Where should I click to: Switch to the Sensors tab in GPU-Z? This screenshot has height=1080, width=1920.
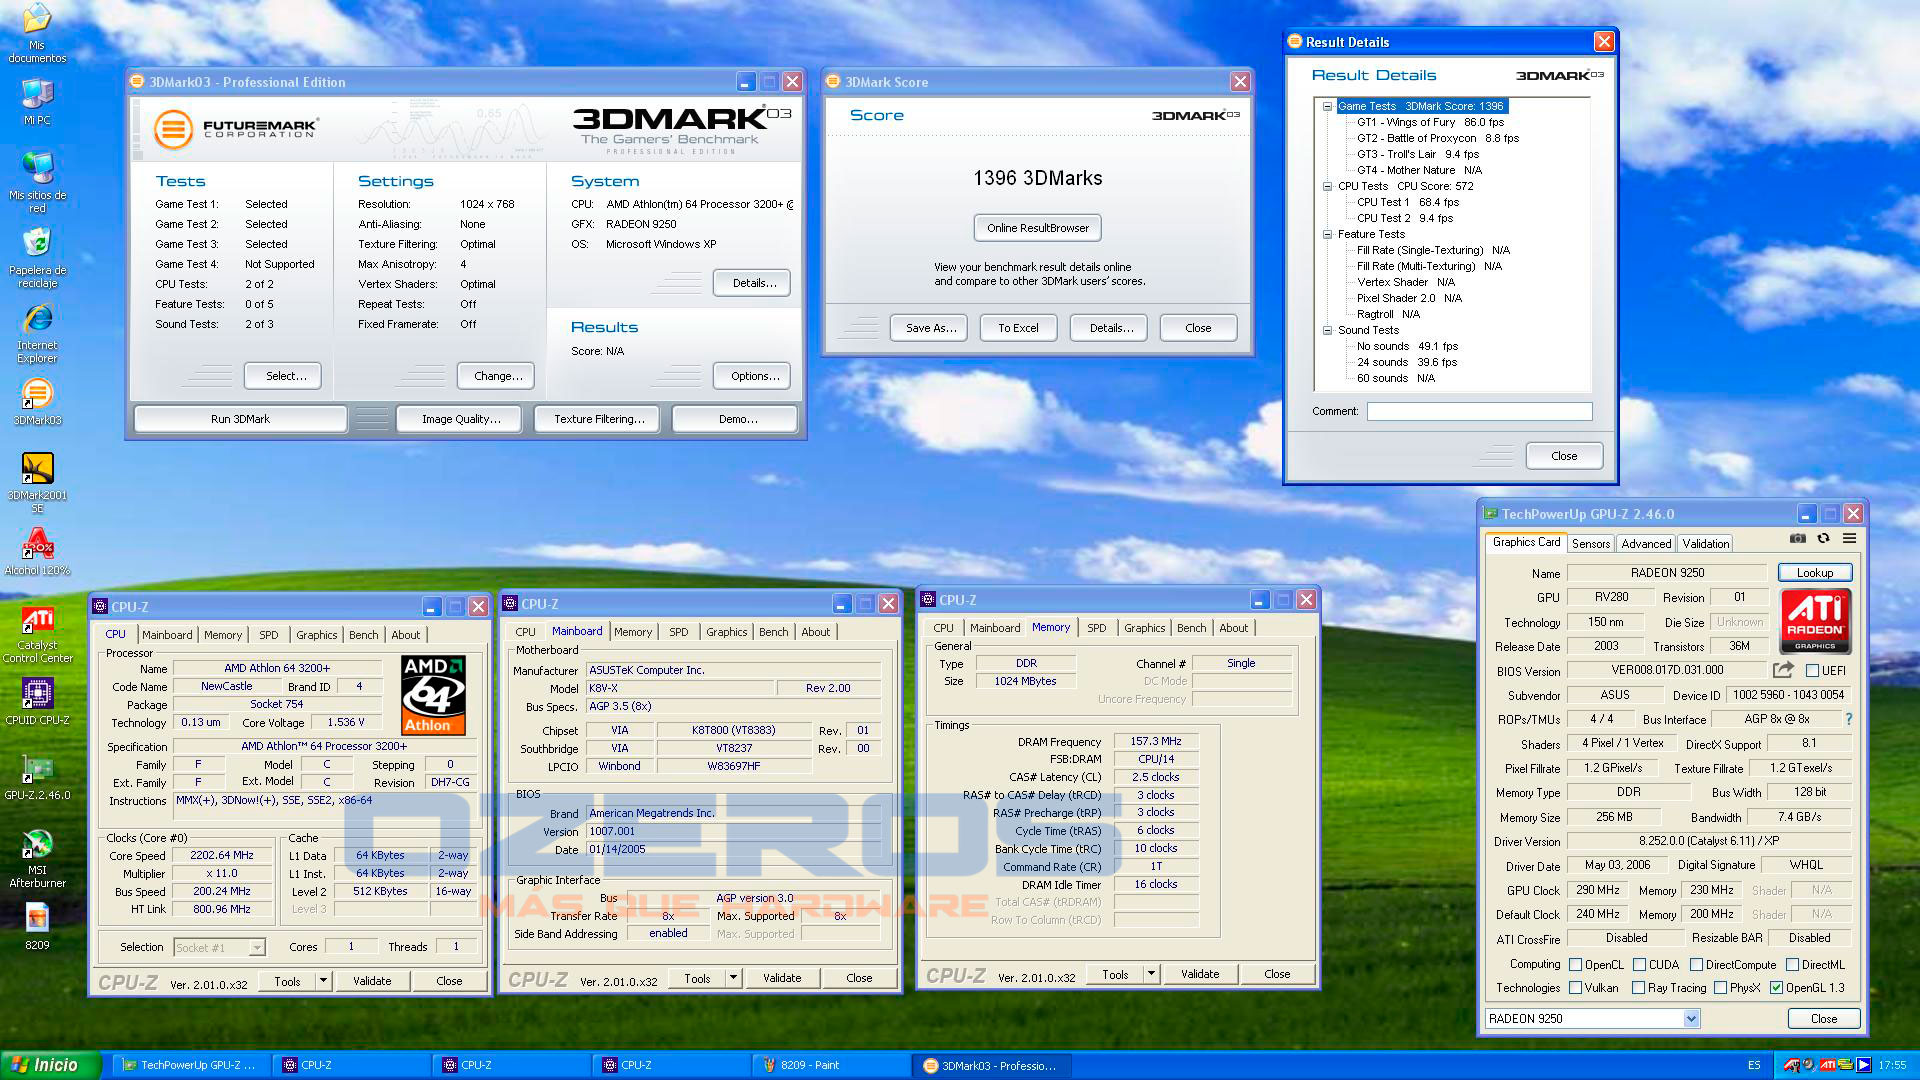(1590, 544)
